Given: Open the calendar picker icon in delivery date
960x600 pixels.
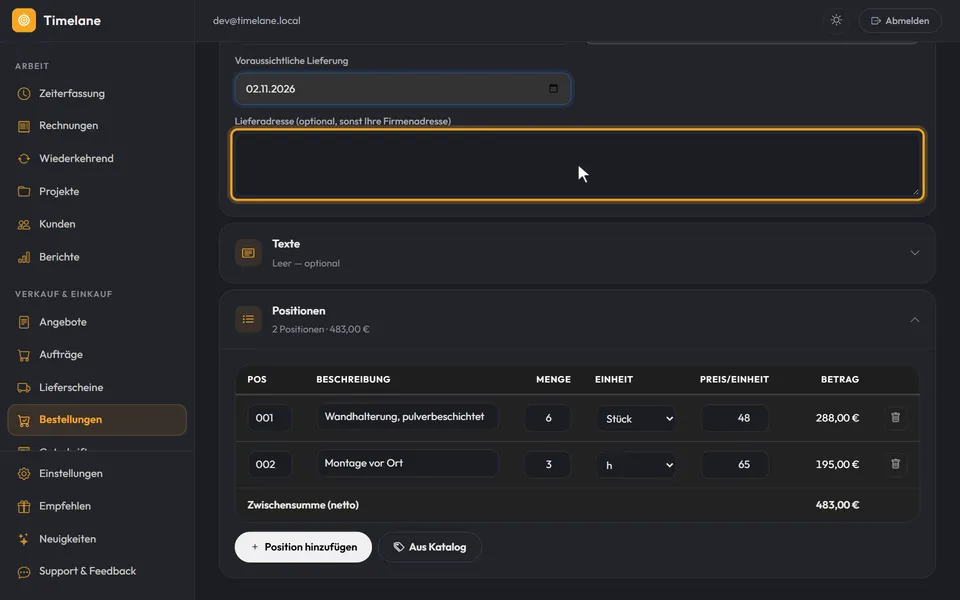Looking at the screenshot, I should click(x=553, y=88).
